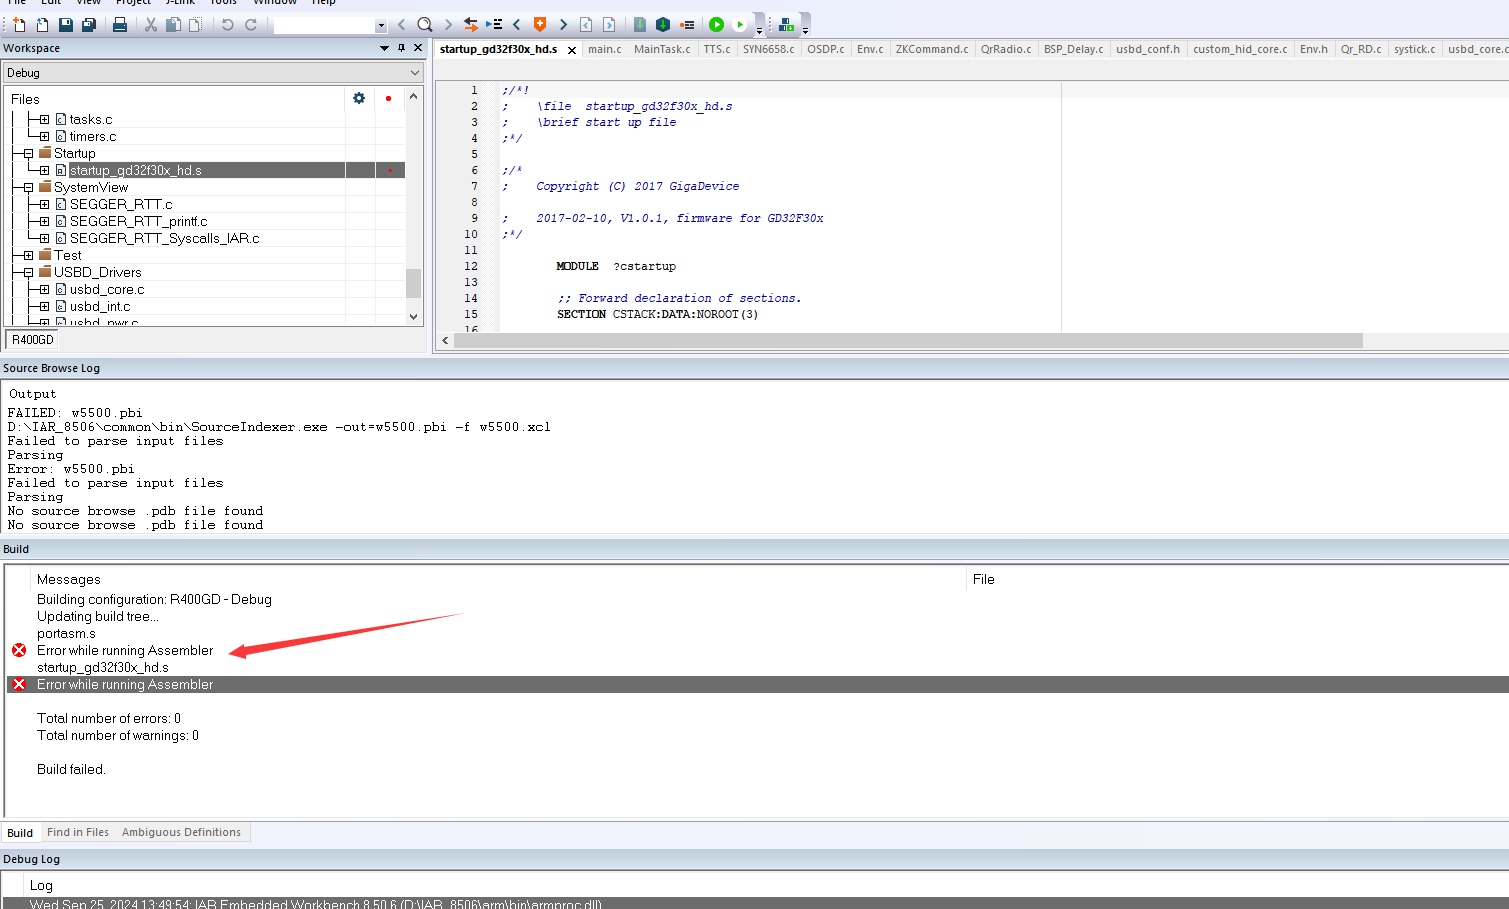Click the Save toolbar icon
This screenshot has height=909, width=1509.
pyautogui.click(x=65, y=25)
